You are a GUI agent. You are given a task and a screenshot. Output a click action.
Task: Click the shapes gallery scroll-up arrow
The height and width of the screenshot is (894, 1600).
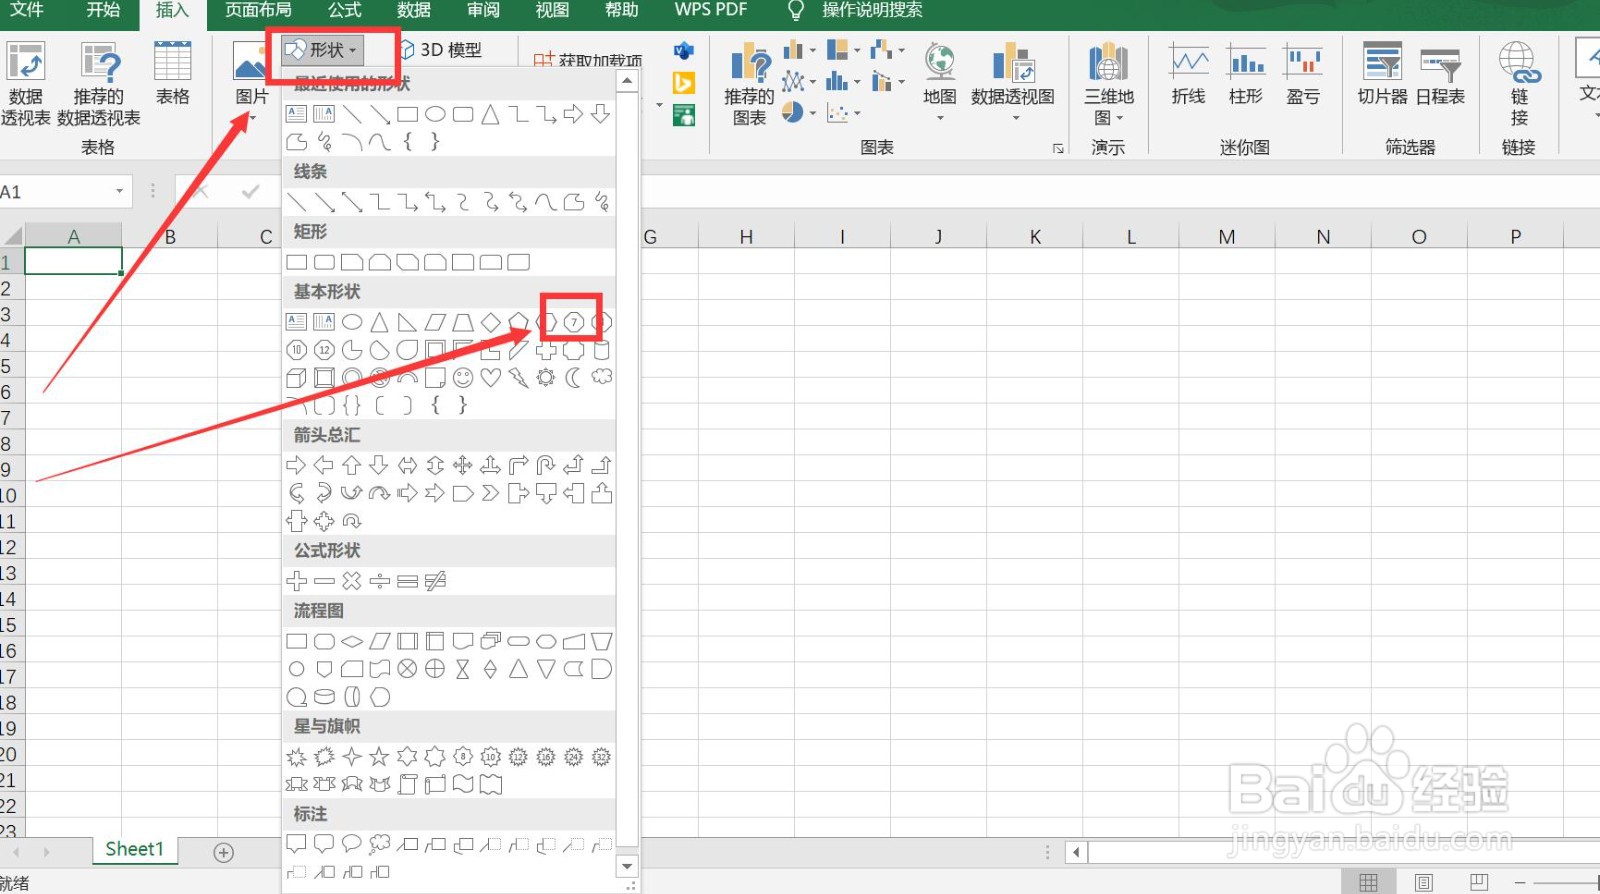627,81
